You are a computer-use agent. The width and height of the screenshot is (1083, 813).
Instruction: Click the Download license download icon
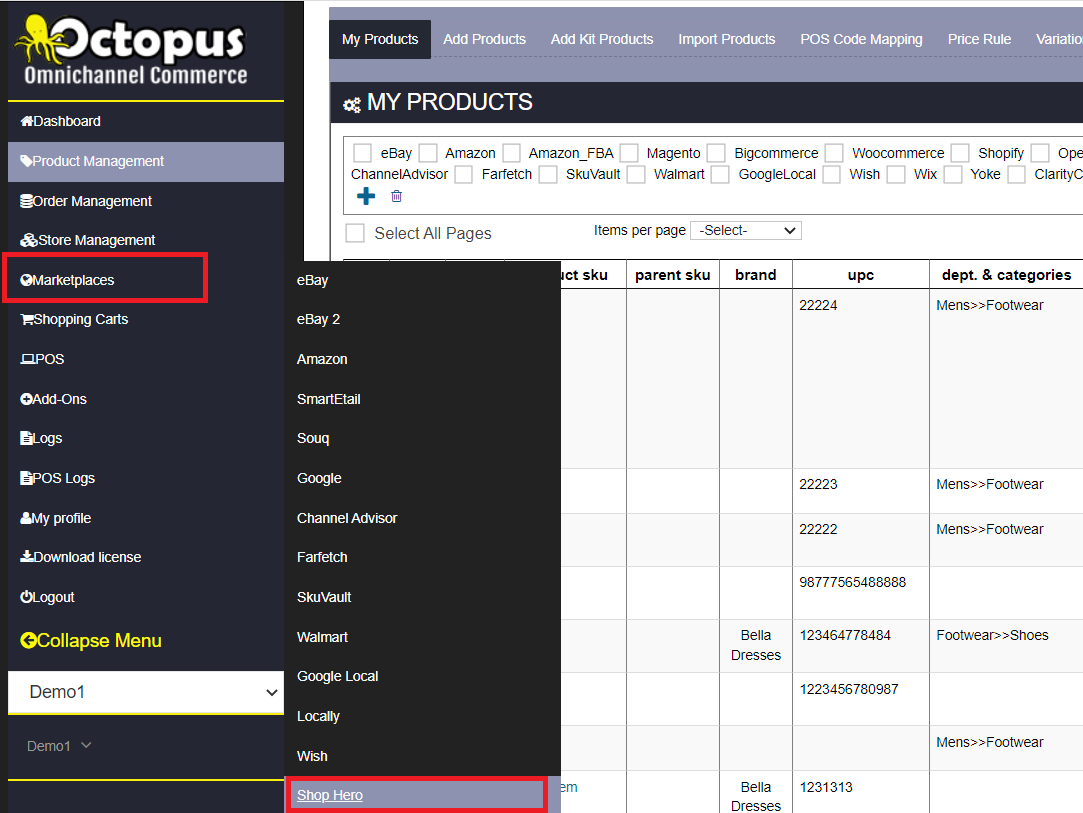pyautogui.click(x=27, y=557)
